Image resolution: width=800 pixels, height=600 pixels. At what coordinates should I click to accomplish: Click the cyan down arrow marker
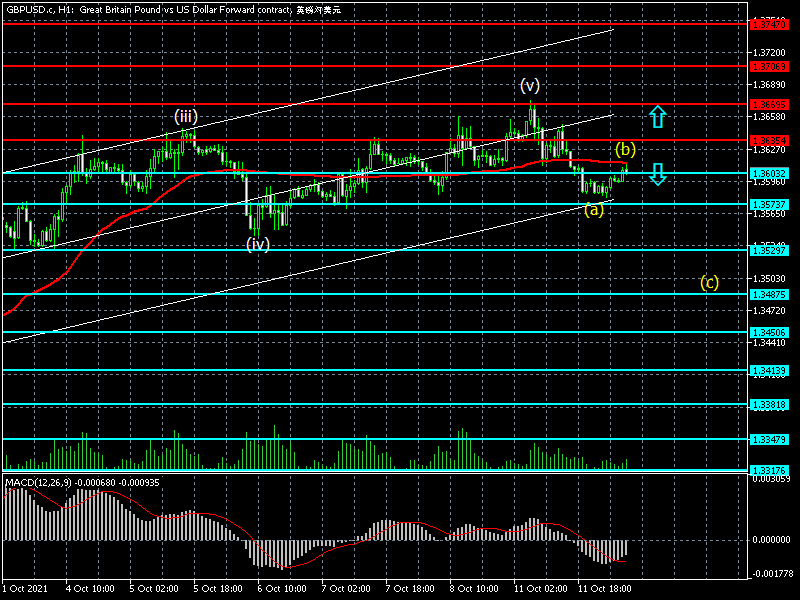(x=657, y=175)
